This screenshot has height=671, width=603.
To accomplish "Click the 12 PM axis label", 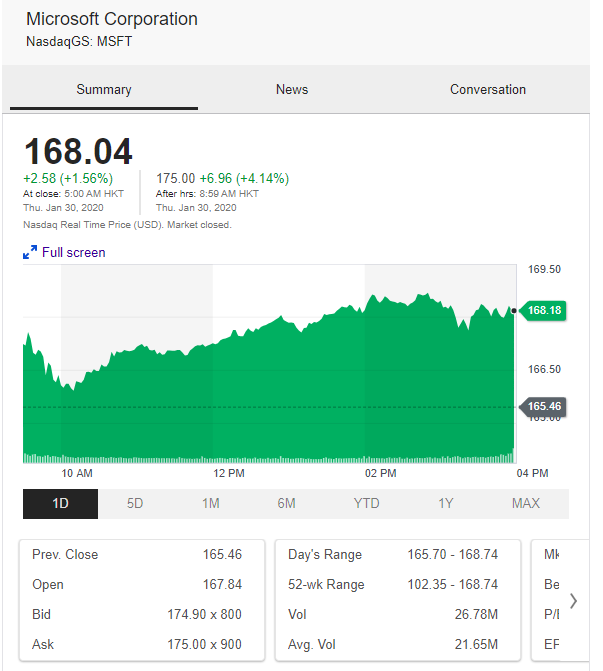I will tap(229, 473).
